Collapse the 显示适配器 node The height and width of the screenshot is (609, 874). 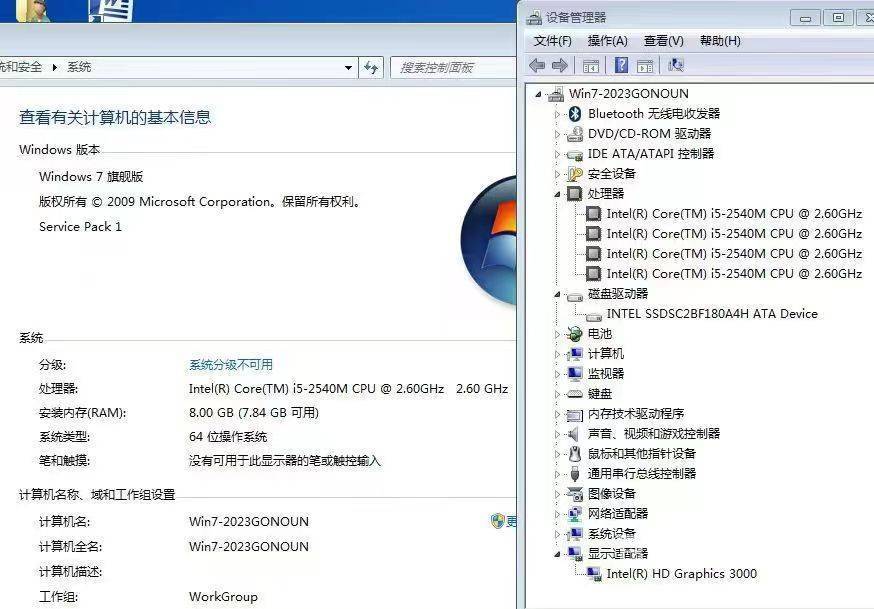557,554
